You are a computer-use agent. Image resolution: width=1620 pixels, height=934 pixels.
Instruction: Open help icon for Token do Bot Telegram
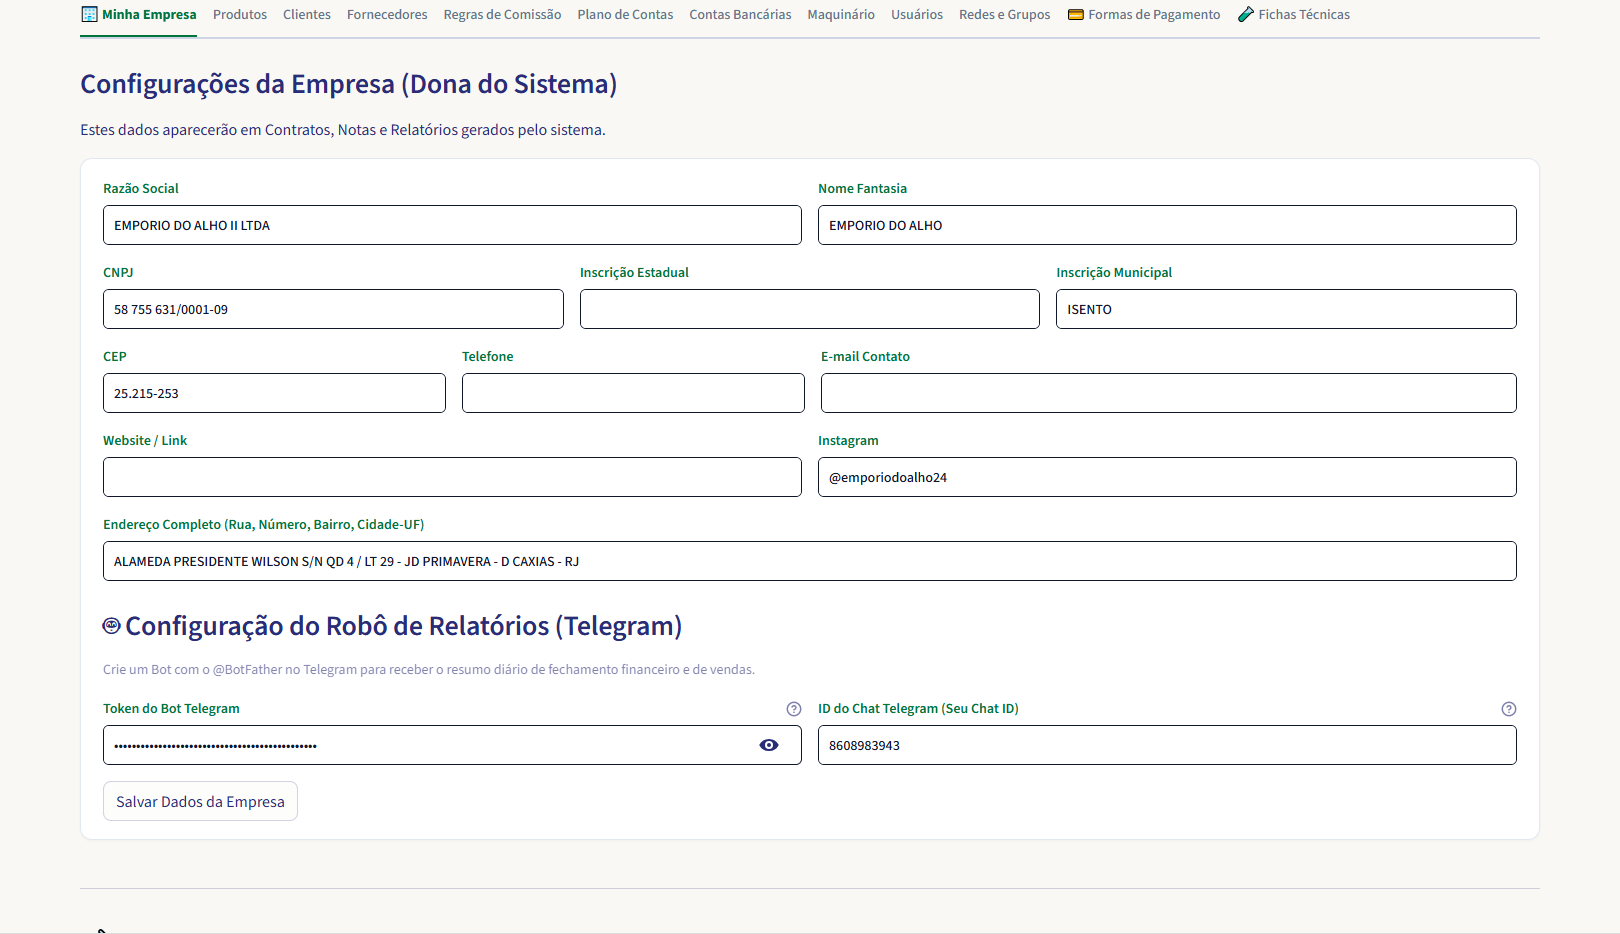click(794, 709)
